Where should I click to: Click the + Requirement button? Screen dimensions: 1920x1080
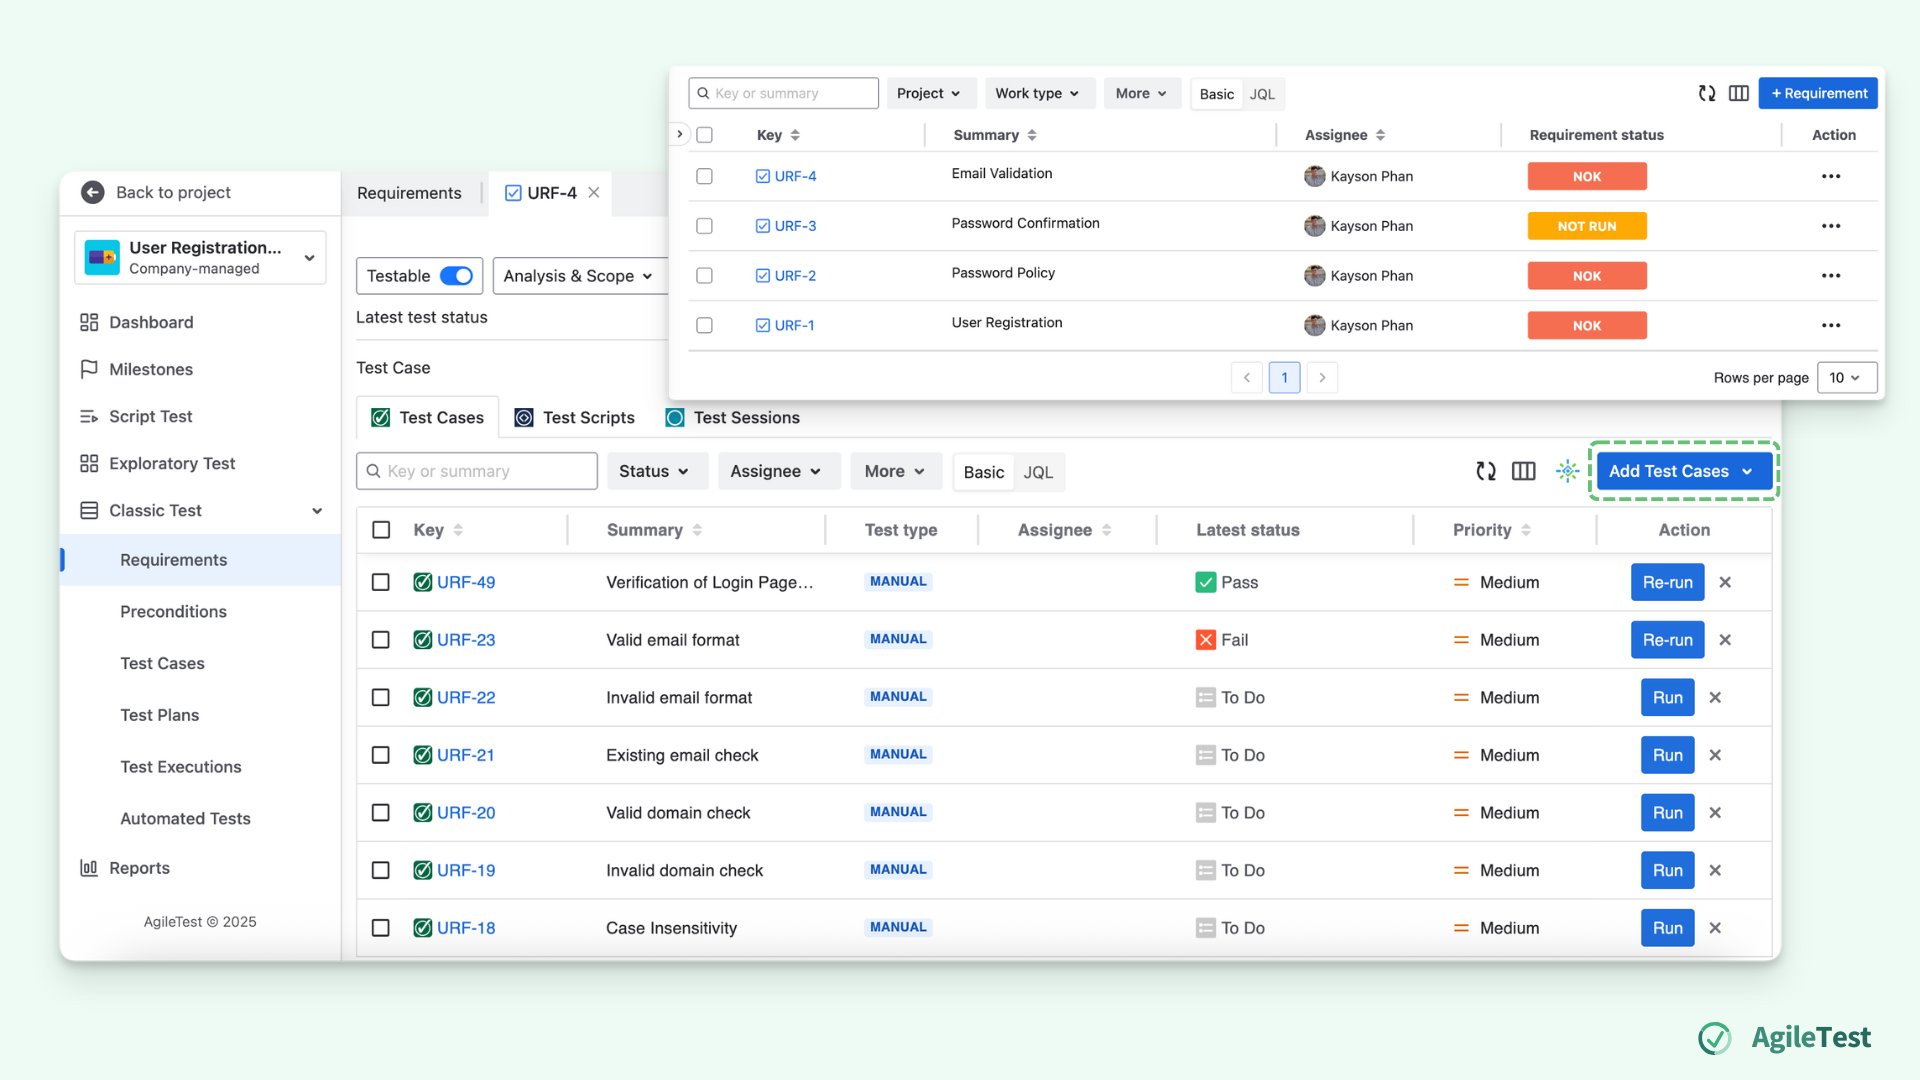[x=1817, y=93]
